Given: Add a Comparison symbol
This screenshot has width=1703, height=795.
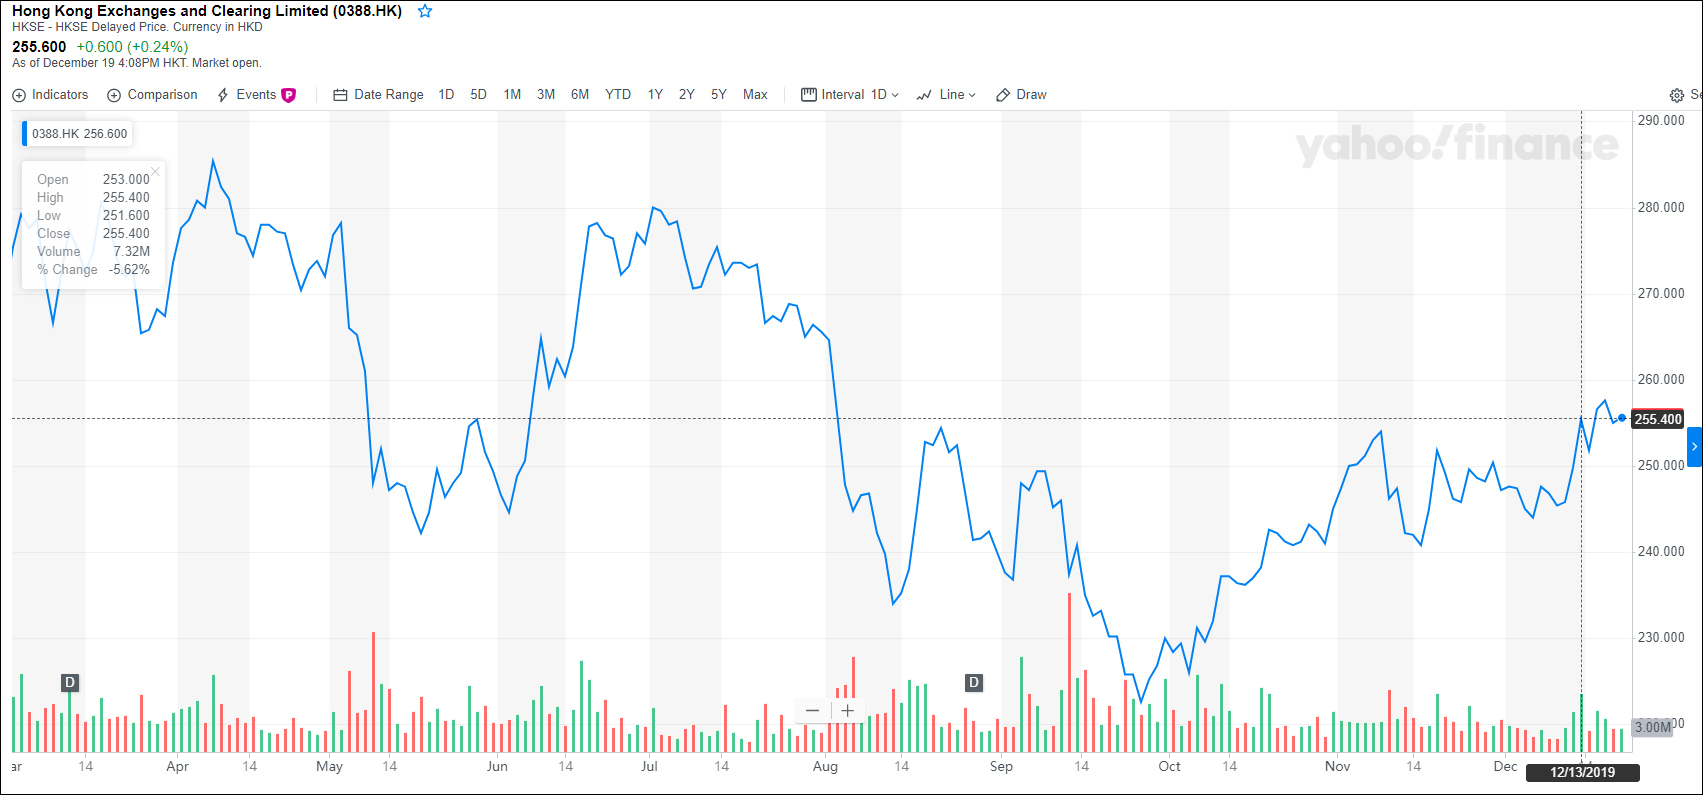Looking at the screenshot, I should pyautogui.click(x=152, y=95).
